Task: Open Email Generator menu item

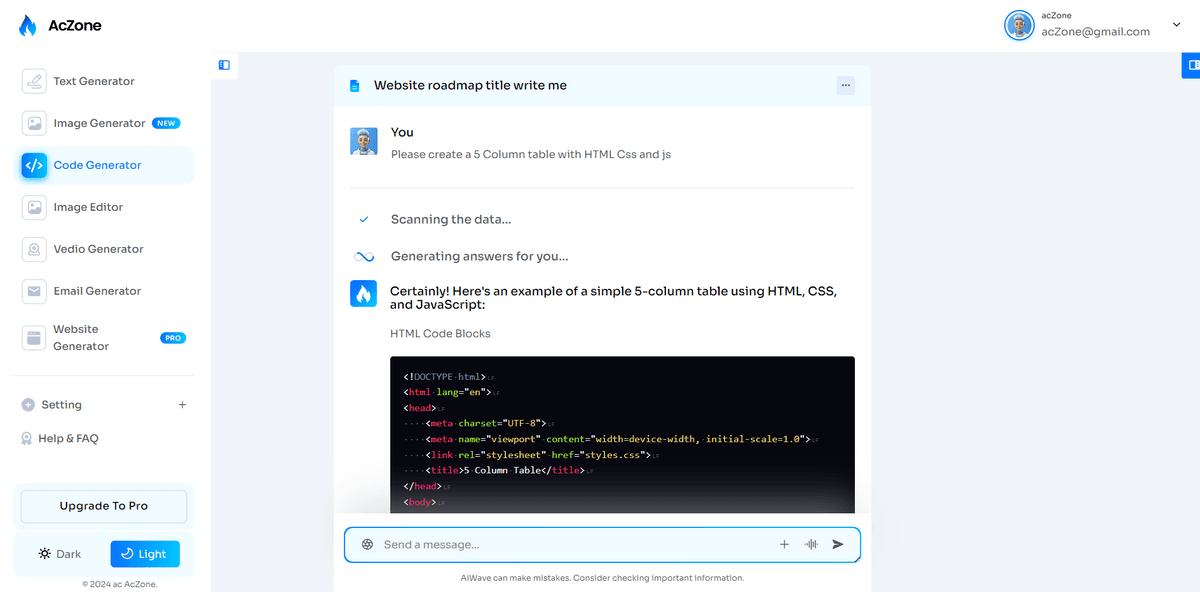Action: point(105,291)
